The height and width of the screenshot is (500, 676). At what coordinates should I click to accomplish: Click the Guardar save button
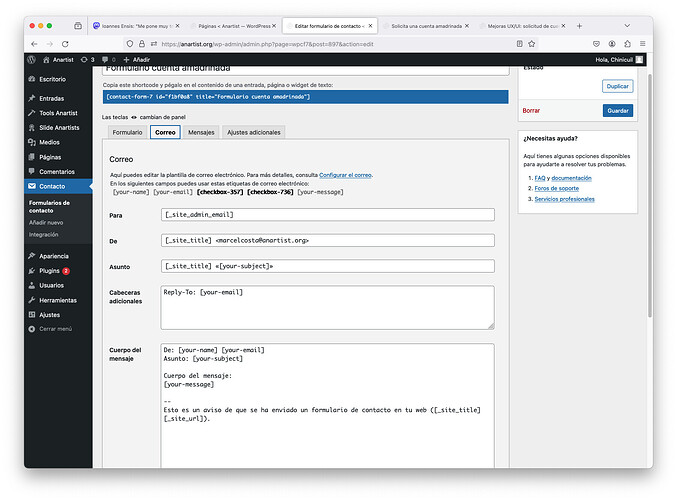(x=617, y=110)
